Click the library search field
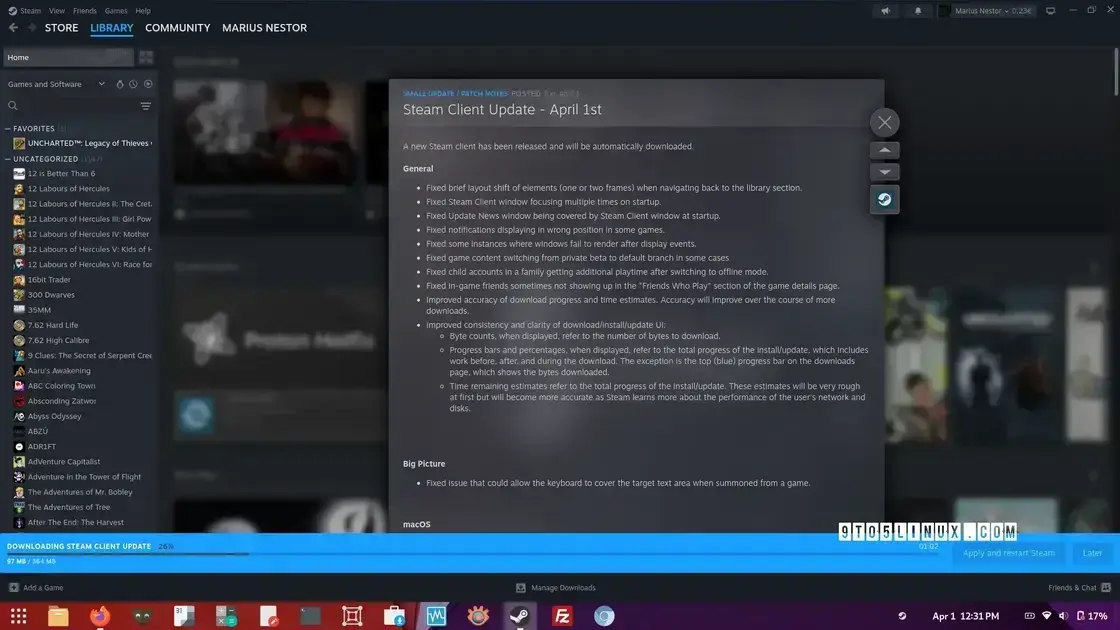Screen dimensions: 1120x630 [x=71, y=106]
